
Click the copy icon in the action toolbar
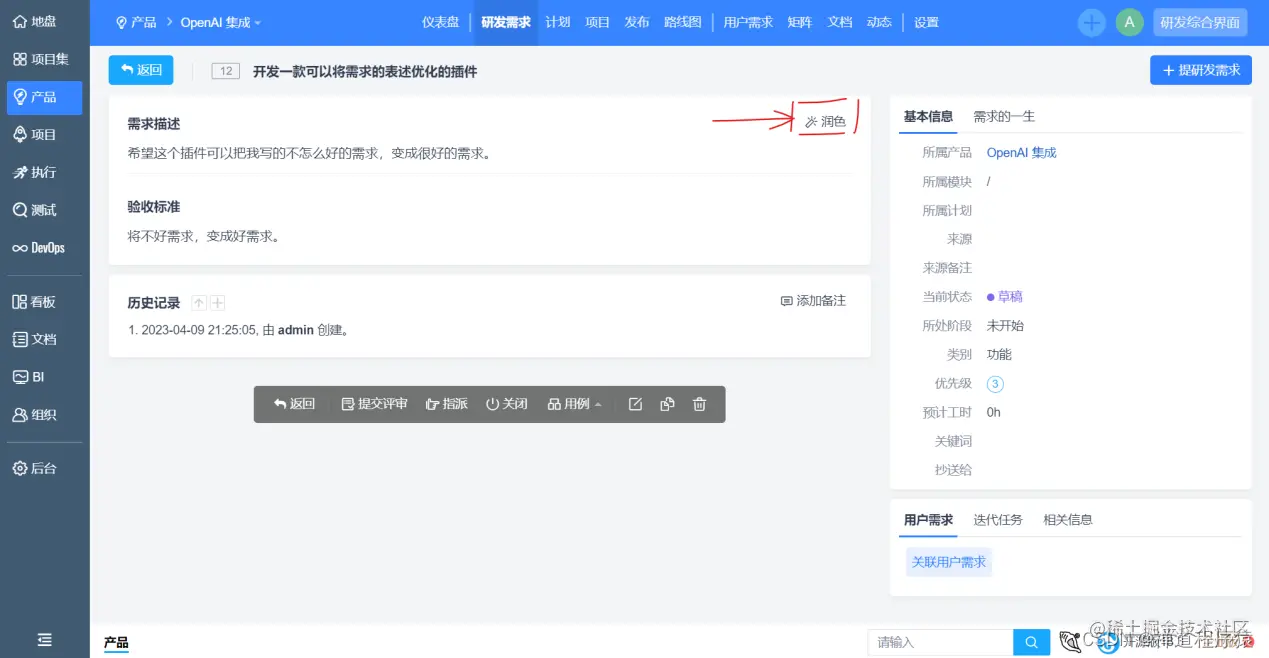coord(667,404)
